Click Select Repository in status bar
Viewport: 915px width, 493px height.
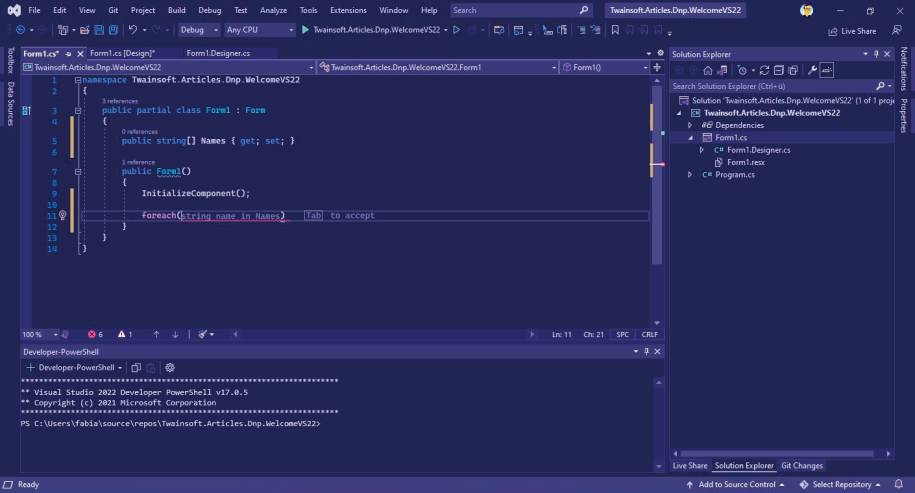pyautogui.click(x=840, y=484)
